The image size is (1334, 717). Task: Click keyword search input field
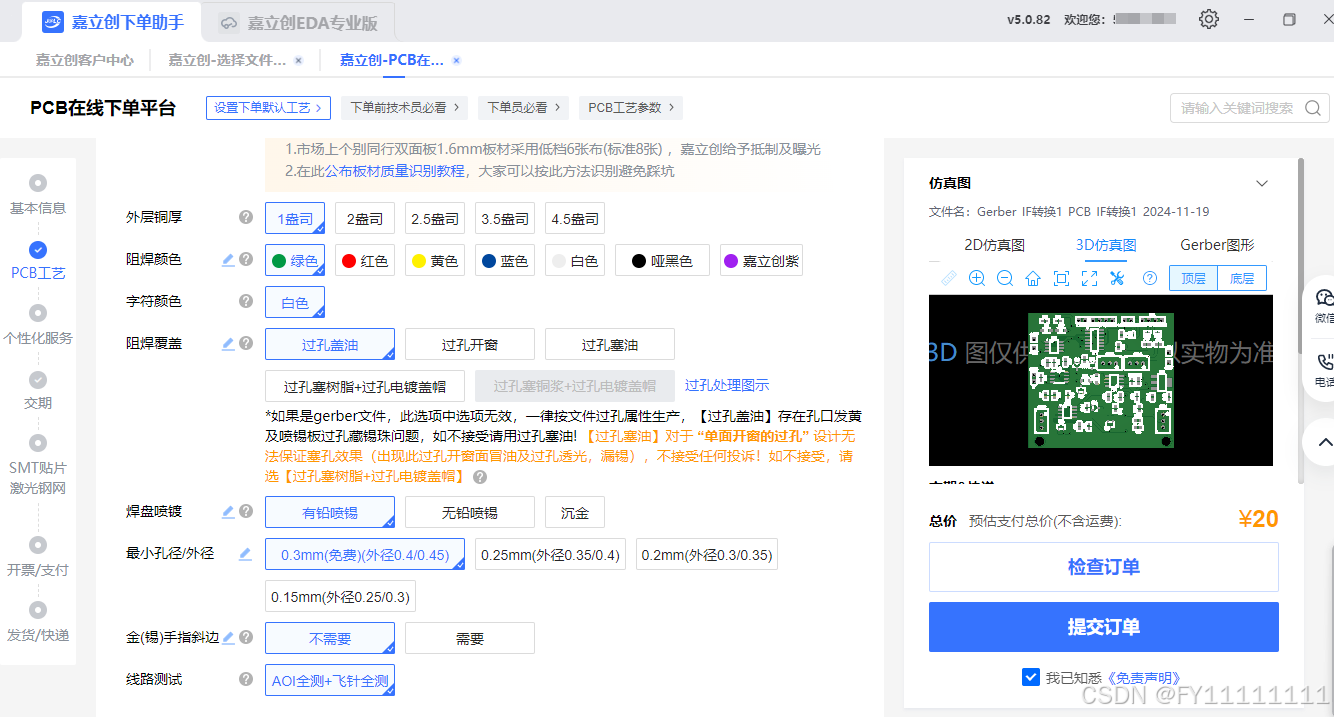click(x=1237, y=108)
